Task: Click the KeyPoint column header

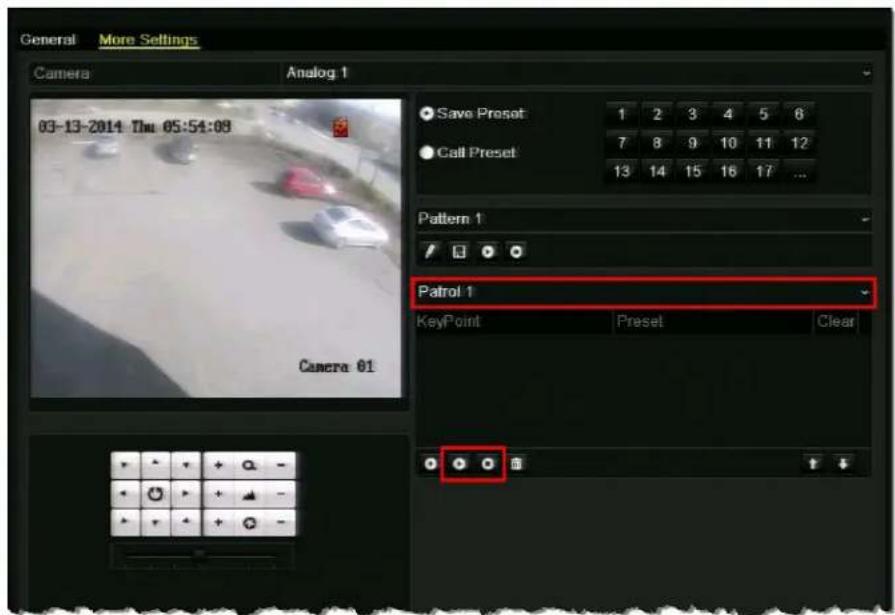Action: tap(514, 321)
